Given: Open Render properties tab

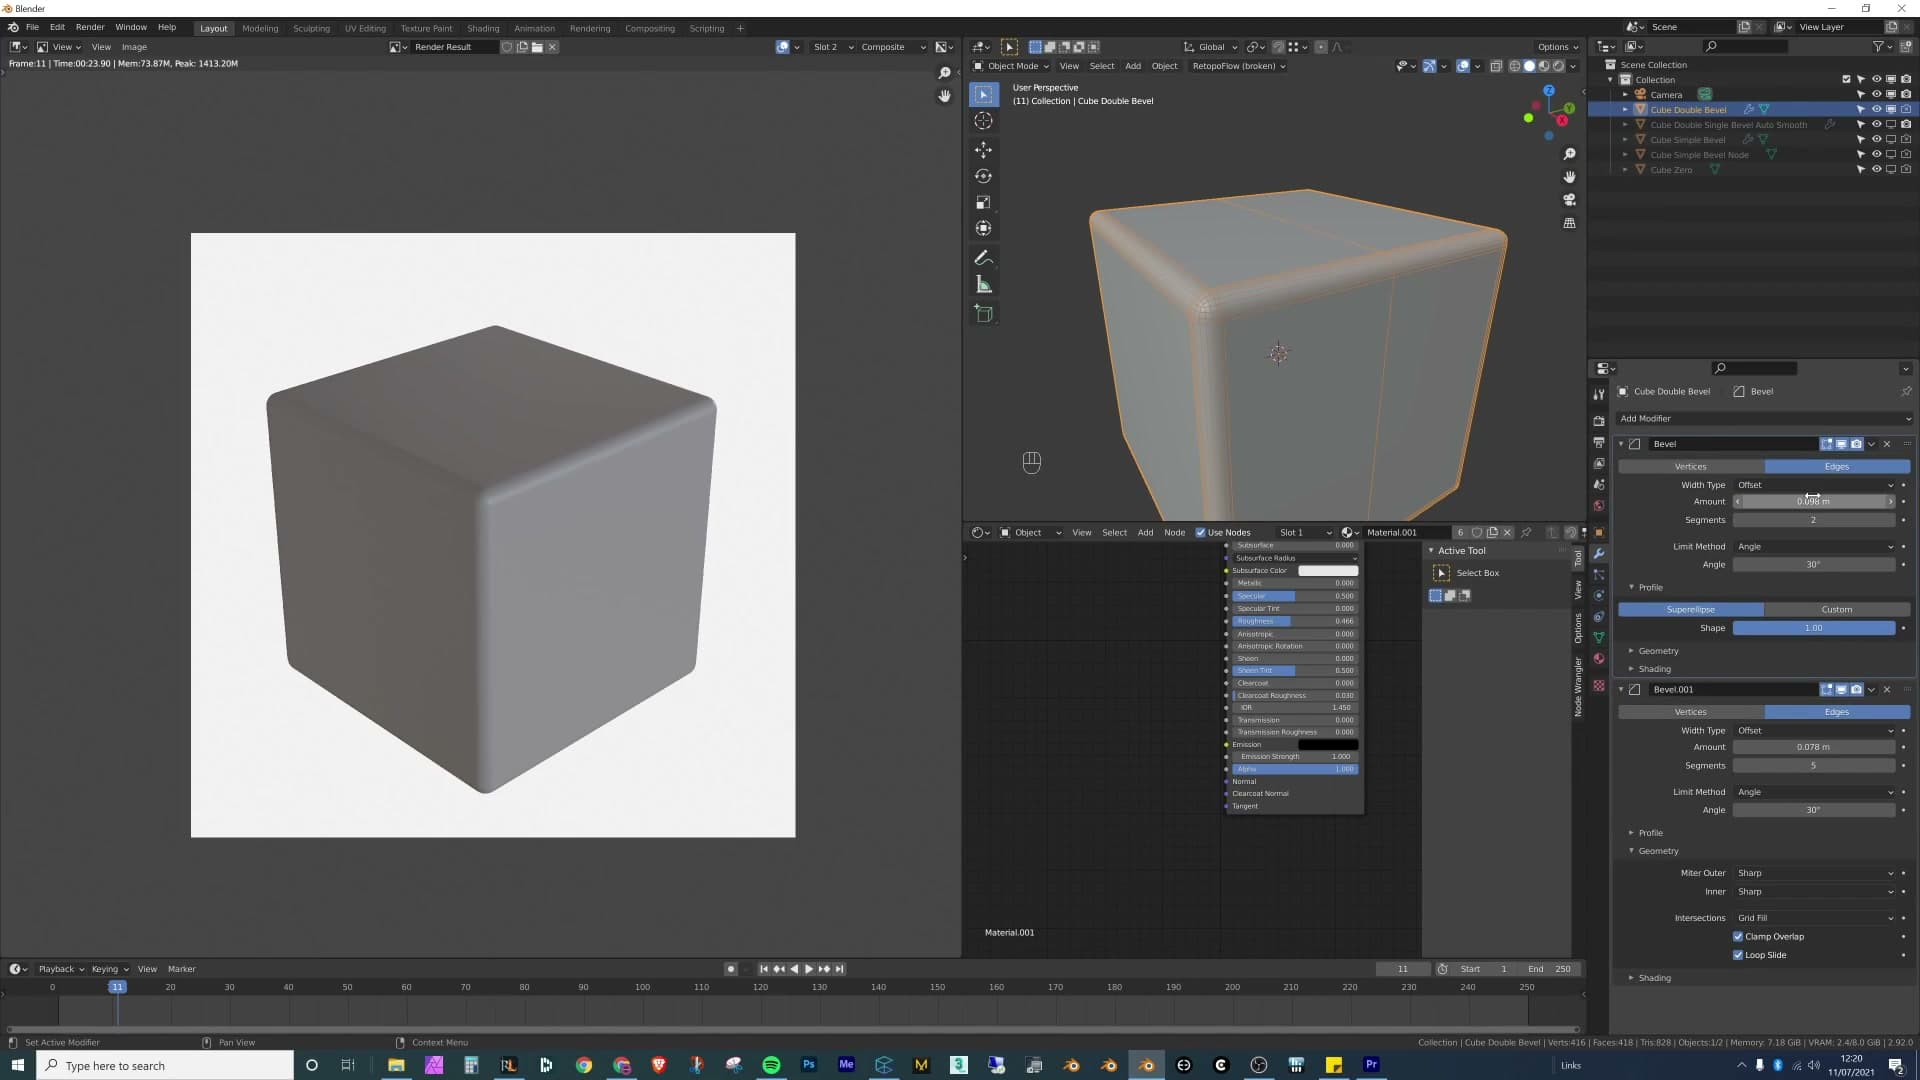Looking at the screenshot, I should (1599, 421).
